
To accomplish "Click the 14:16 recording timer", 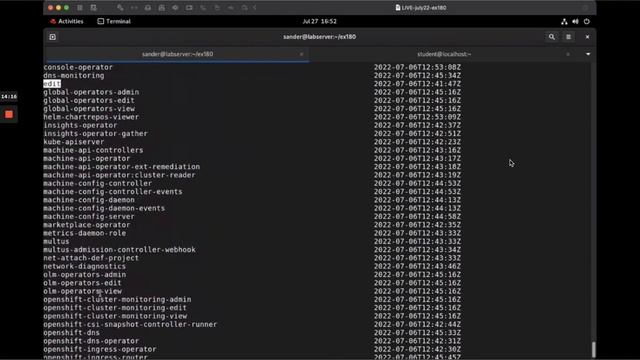I will pyautogui.click(x=9, y=97).
